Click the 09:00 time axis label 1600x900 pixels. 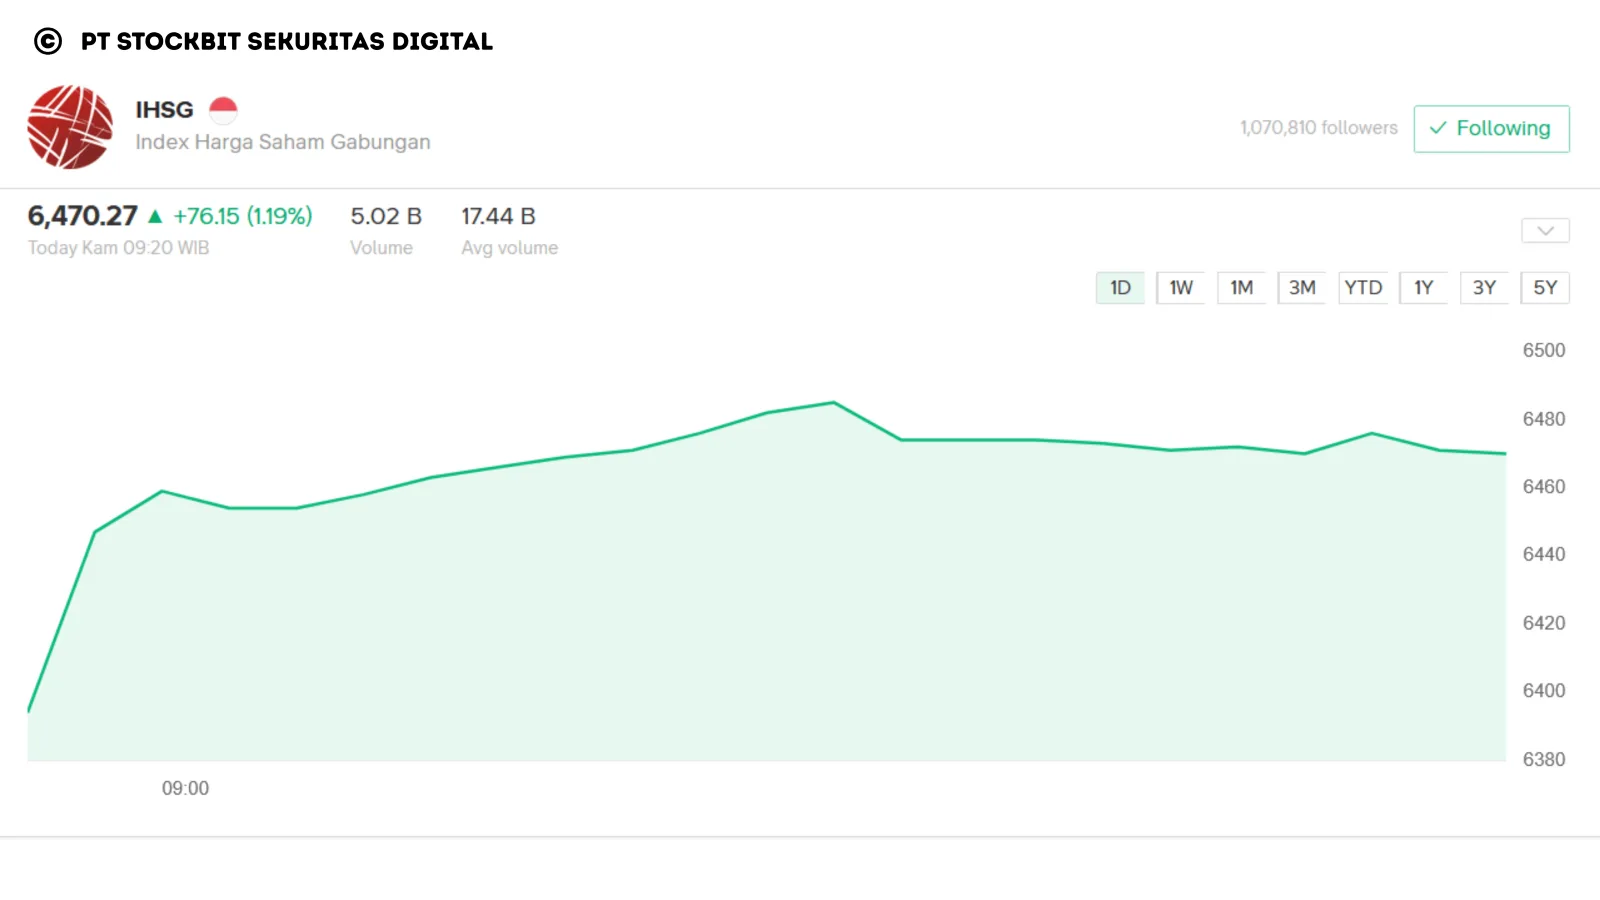click(x=186, y=789)
